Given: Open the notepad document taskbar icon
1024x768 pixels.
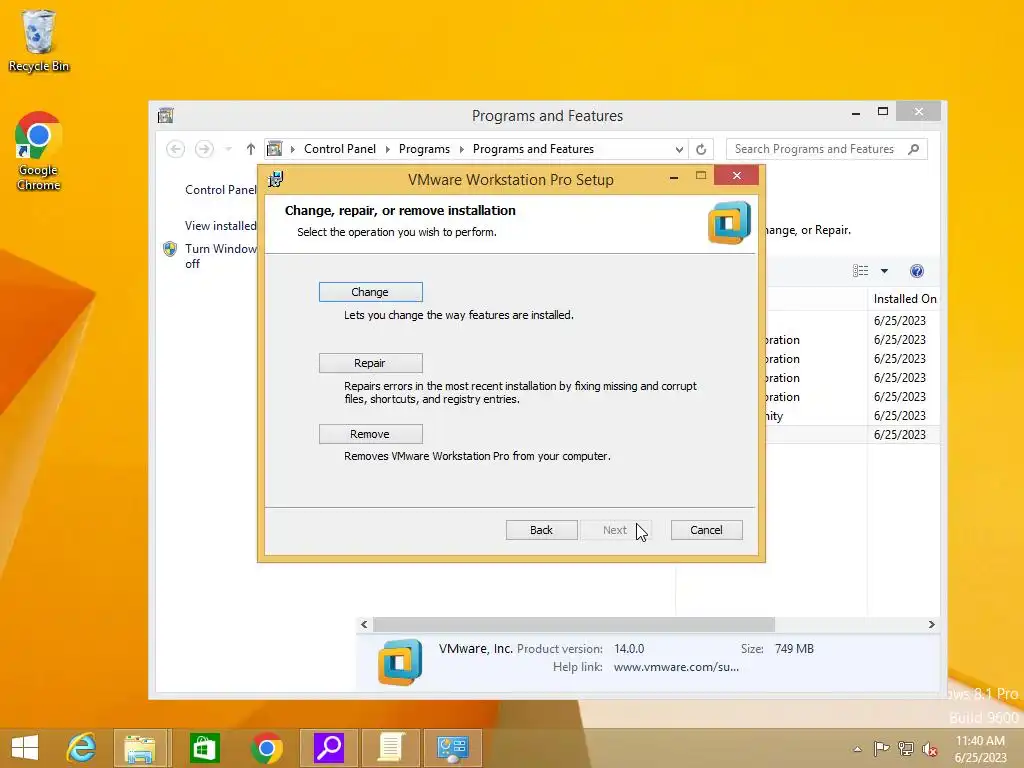Looking at the screenshot, I should tap(391, 748).
